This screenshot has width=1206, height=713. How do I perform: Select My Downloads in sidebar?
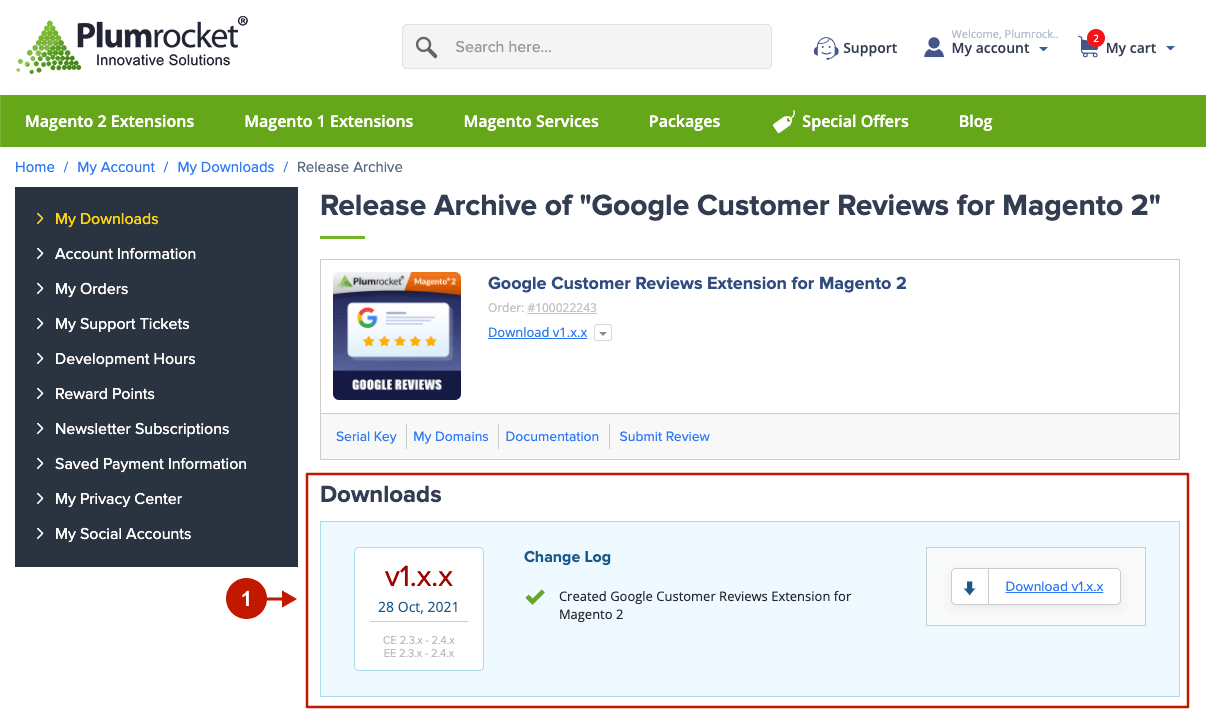(106, 219)
